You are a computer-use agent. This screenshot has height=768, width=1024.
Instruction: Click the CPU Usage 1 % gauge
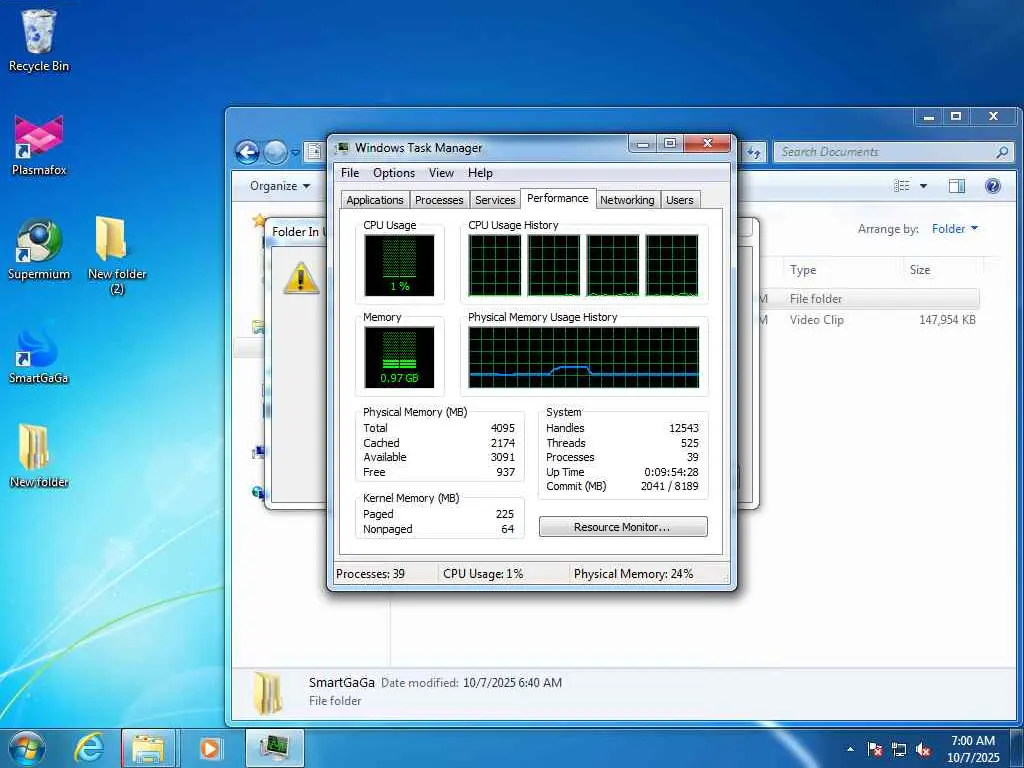pos(399,265)
